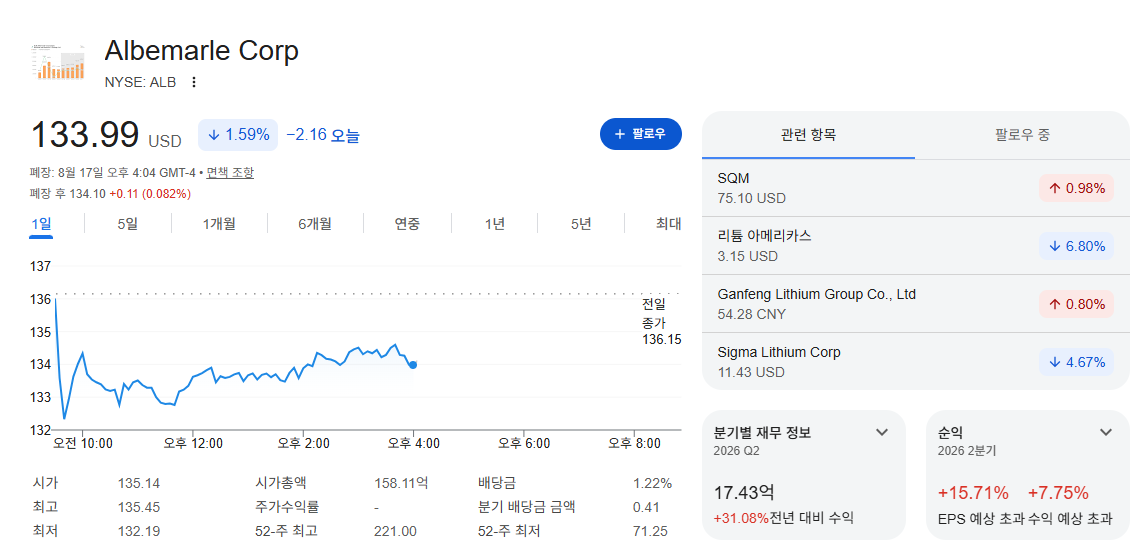Show the 최대 time range chart

[x=668, y=224]
